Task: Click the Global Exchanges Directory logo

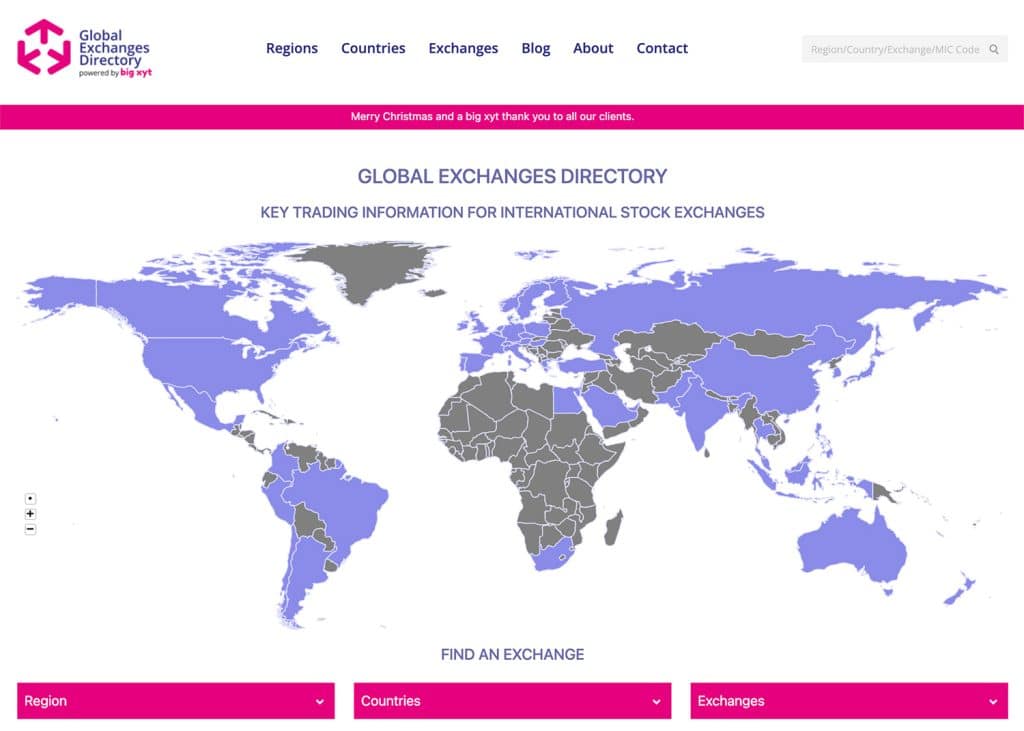Action: point(85,48)
